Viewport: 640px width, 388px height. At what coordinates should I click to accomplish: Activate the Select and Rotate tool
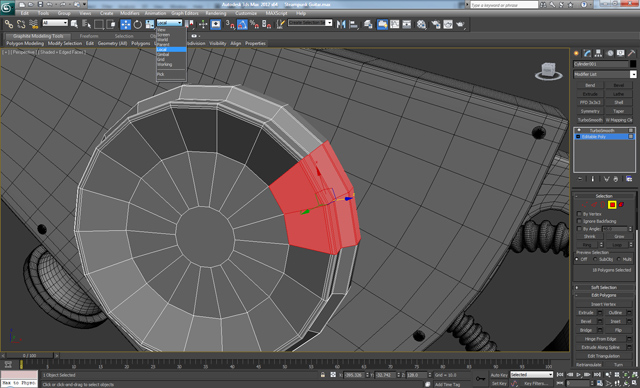[x=138, y=24]
